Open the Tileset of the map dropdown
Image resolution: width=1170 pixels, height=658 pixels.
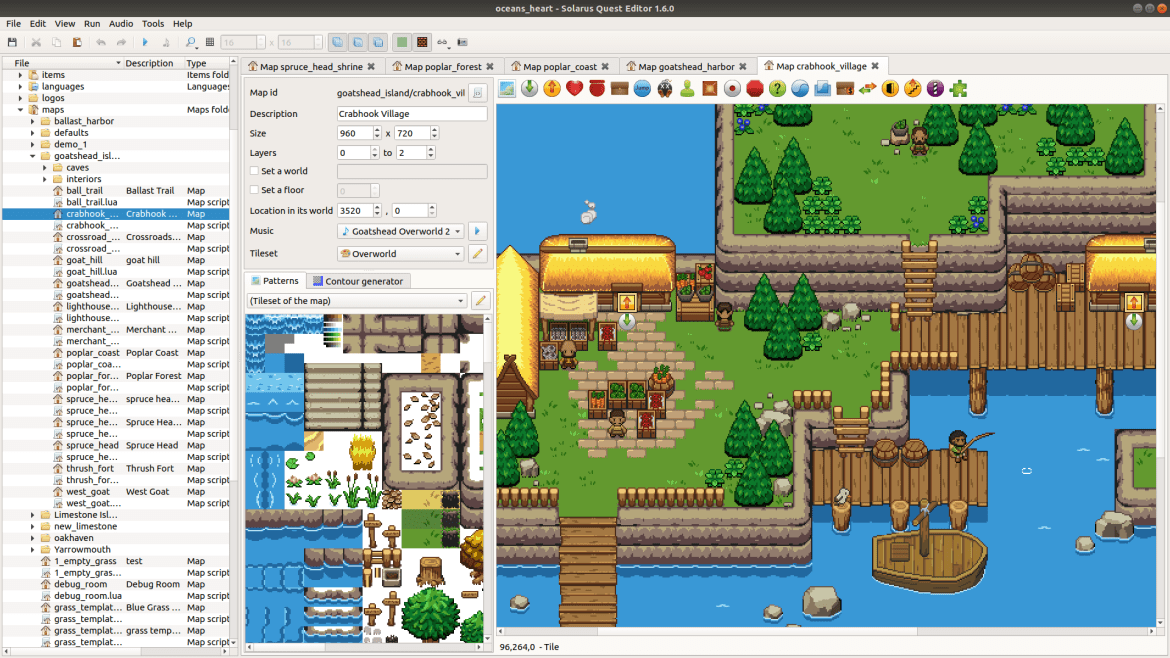click(x=357, y=301)
